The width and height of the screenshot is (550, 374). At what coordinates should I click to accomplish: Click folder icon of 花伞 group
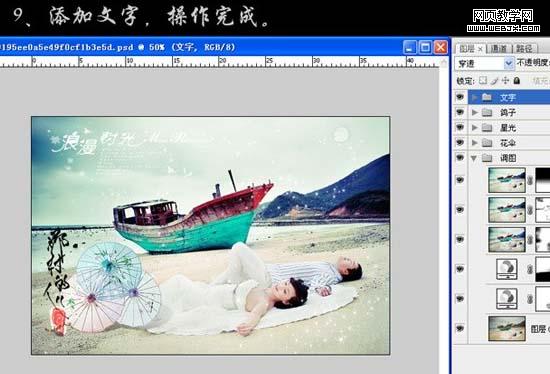(x=487, y=142)
